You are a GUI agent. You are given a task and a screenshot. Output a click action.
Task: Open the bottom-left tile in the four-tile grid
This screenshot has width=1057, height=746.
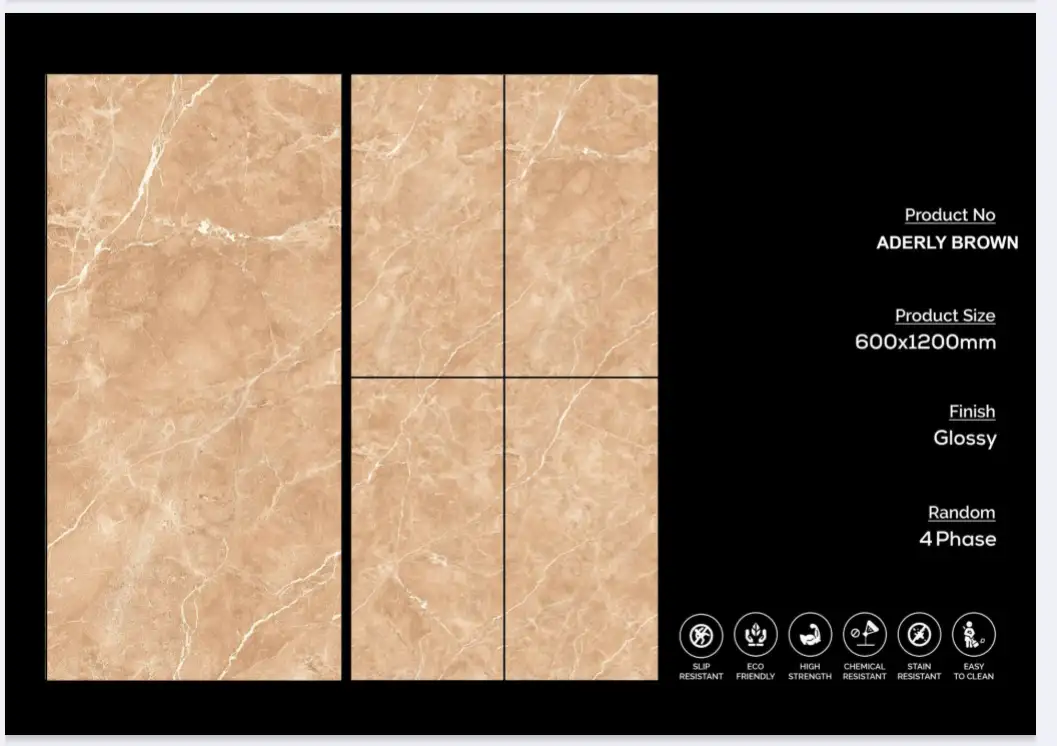click(x=427, y=530)
